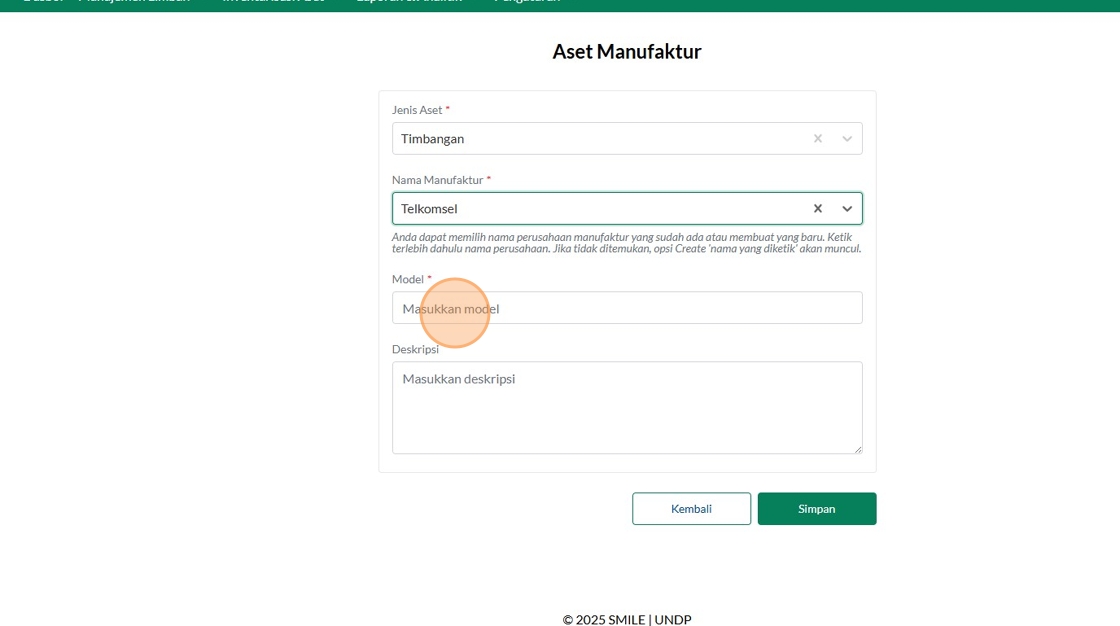Click the Timbangan value in Jenis Aset
This screenshot has height=626, width=1120.
tap(432, 139)
